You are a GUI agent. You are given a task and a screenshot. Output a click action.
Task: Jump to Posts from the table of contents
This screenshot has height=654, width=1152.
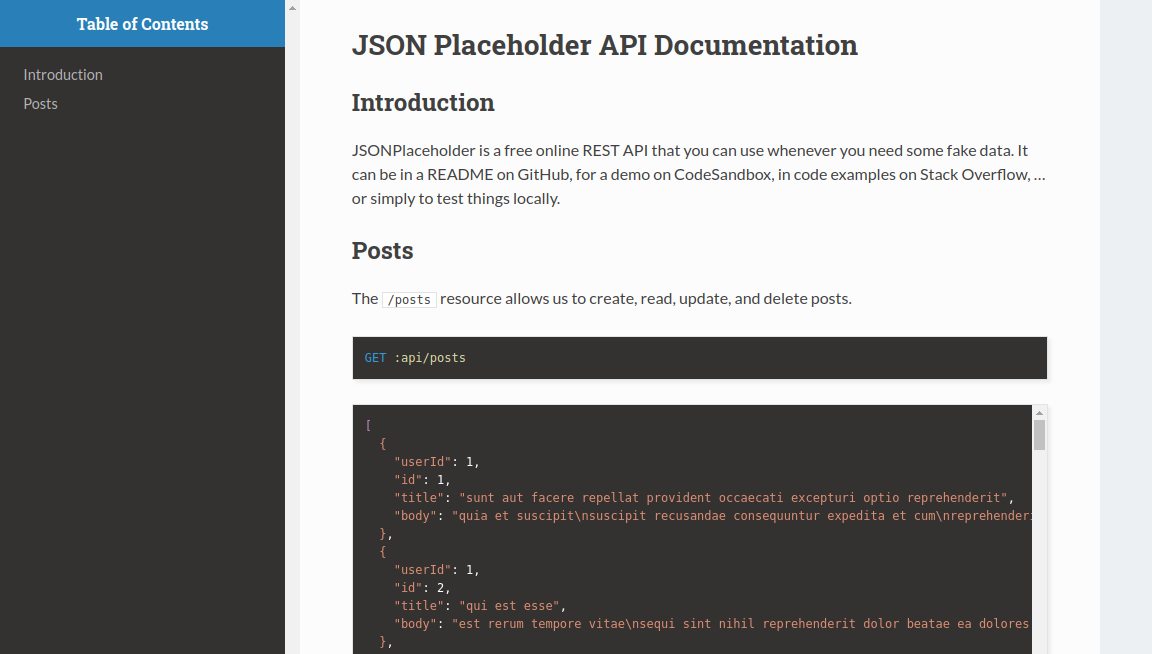coord(41,104)
